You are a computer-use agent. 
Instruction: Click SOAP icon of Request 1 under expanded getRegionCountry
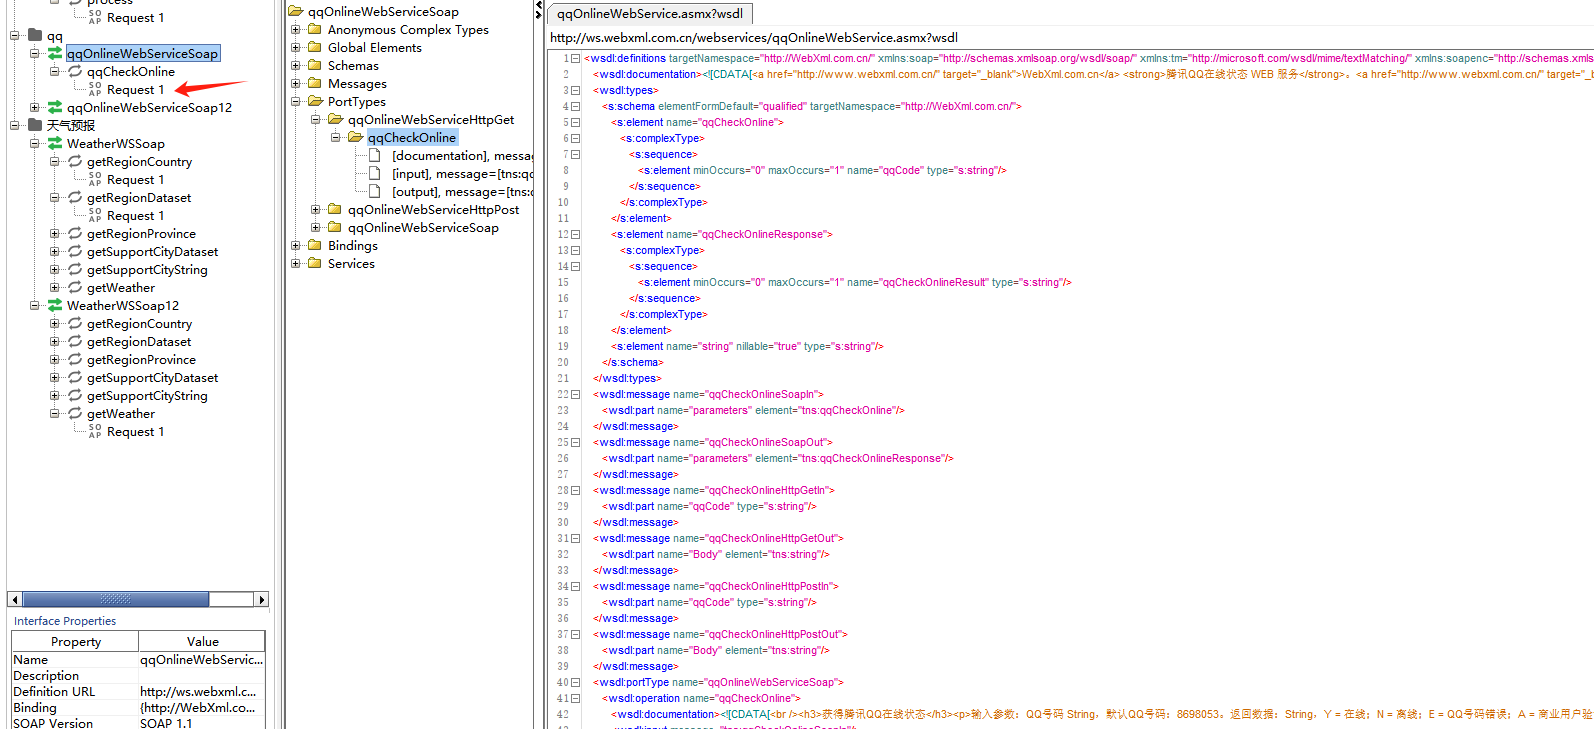pos(95,179)
